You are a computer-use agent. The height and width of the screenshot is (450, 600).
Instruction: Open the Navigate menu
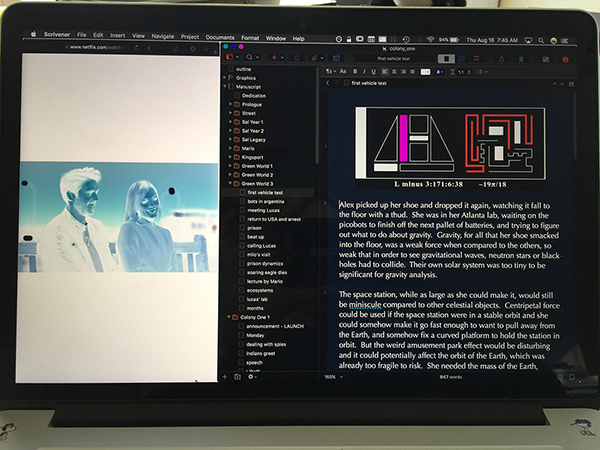[x=163, y=36]
